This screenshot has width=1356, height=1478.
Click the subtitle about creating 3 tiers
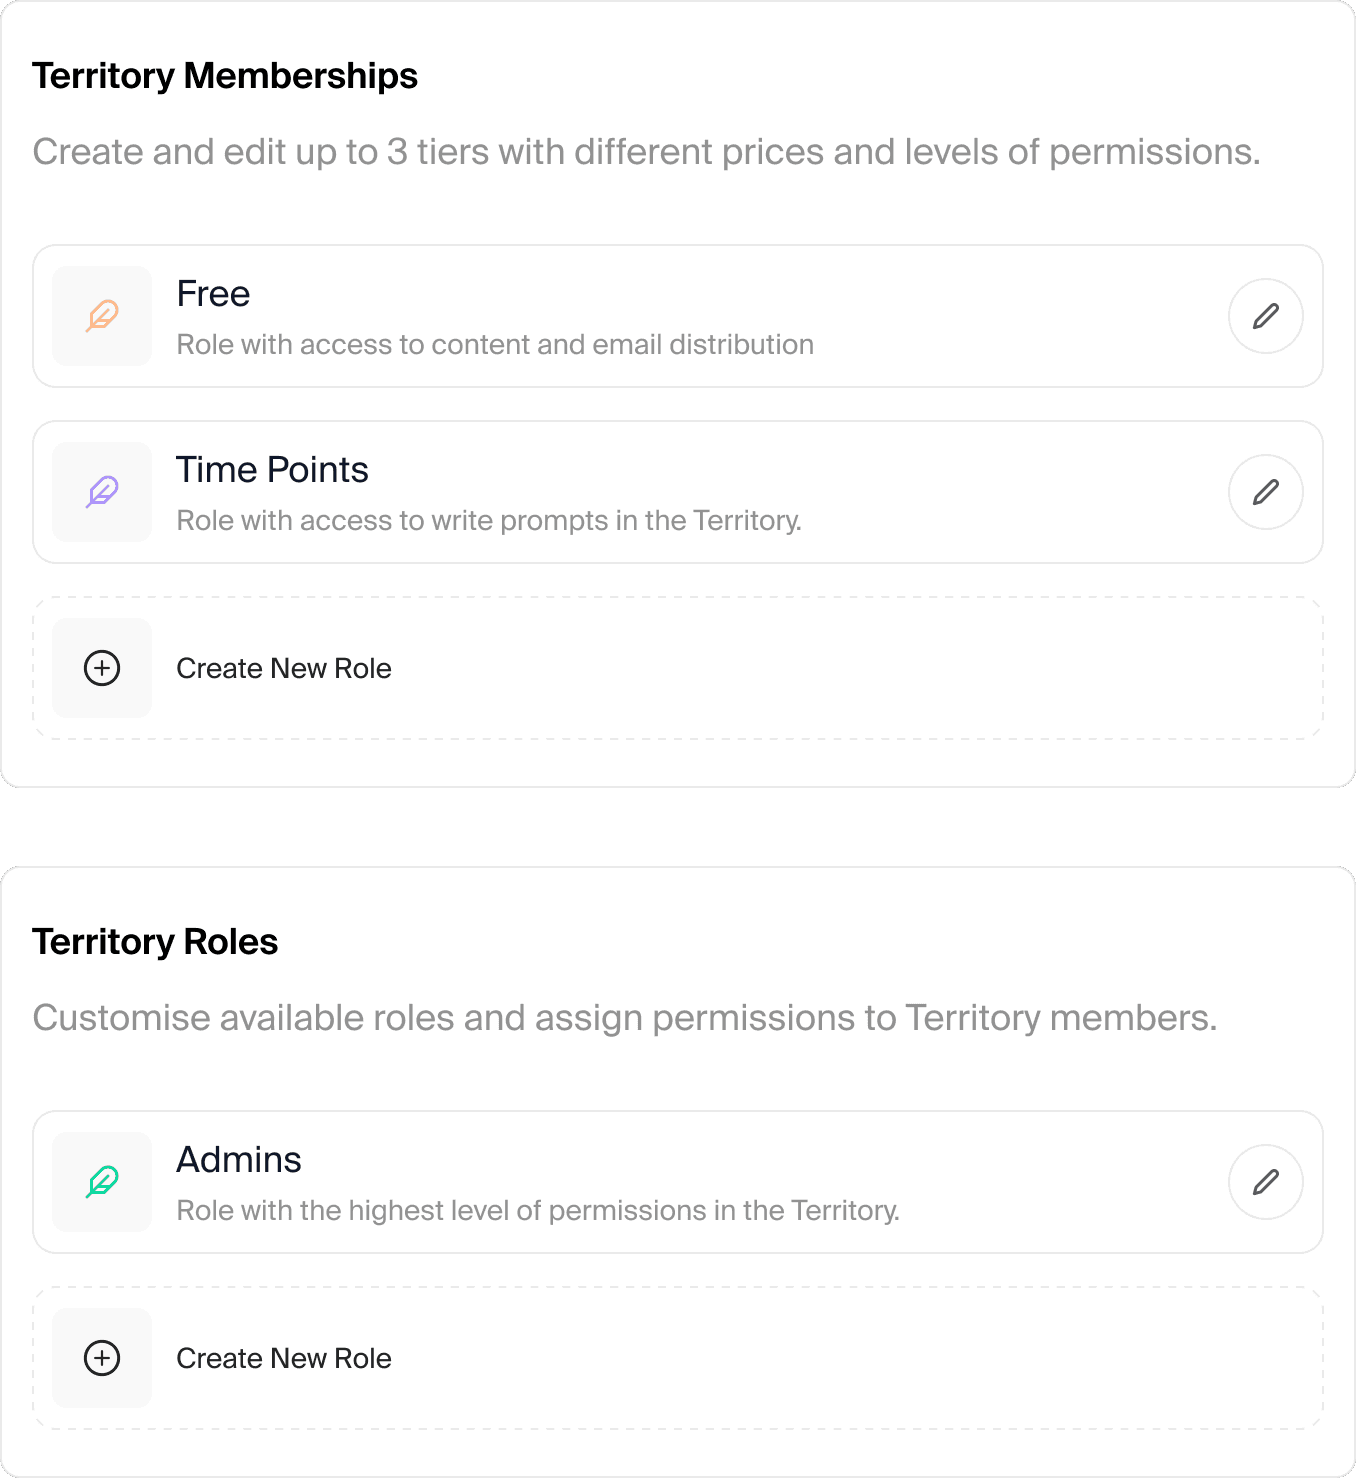[646, 152]
